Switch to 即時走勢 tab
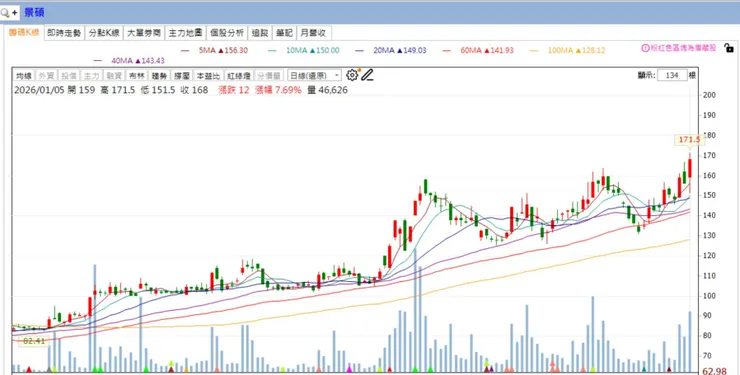The width and height of the screenshot is (740, 375). pos(64,33)
